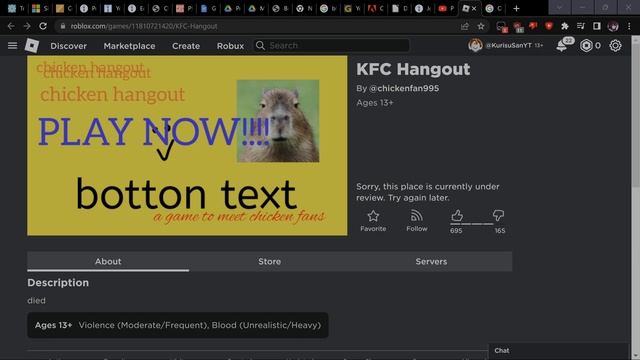Open the media control playlist icon
640x360 pixels.
(x=581, y=26)
